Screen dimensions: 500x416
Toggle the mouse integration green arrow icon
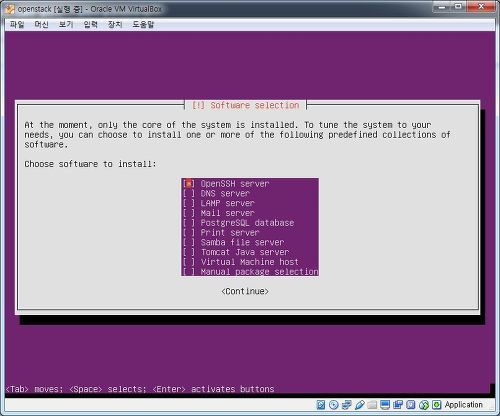click(424, 405)
